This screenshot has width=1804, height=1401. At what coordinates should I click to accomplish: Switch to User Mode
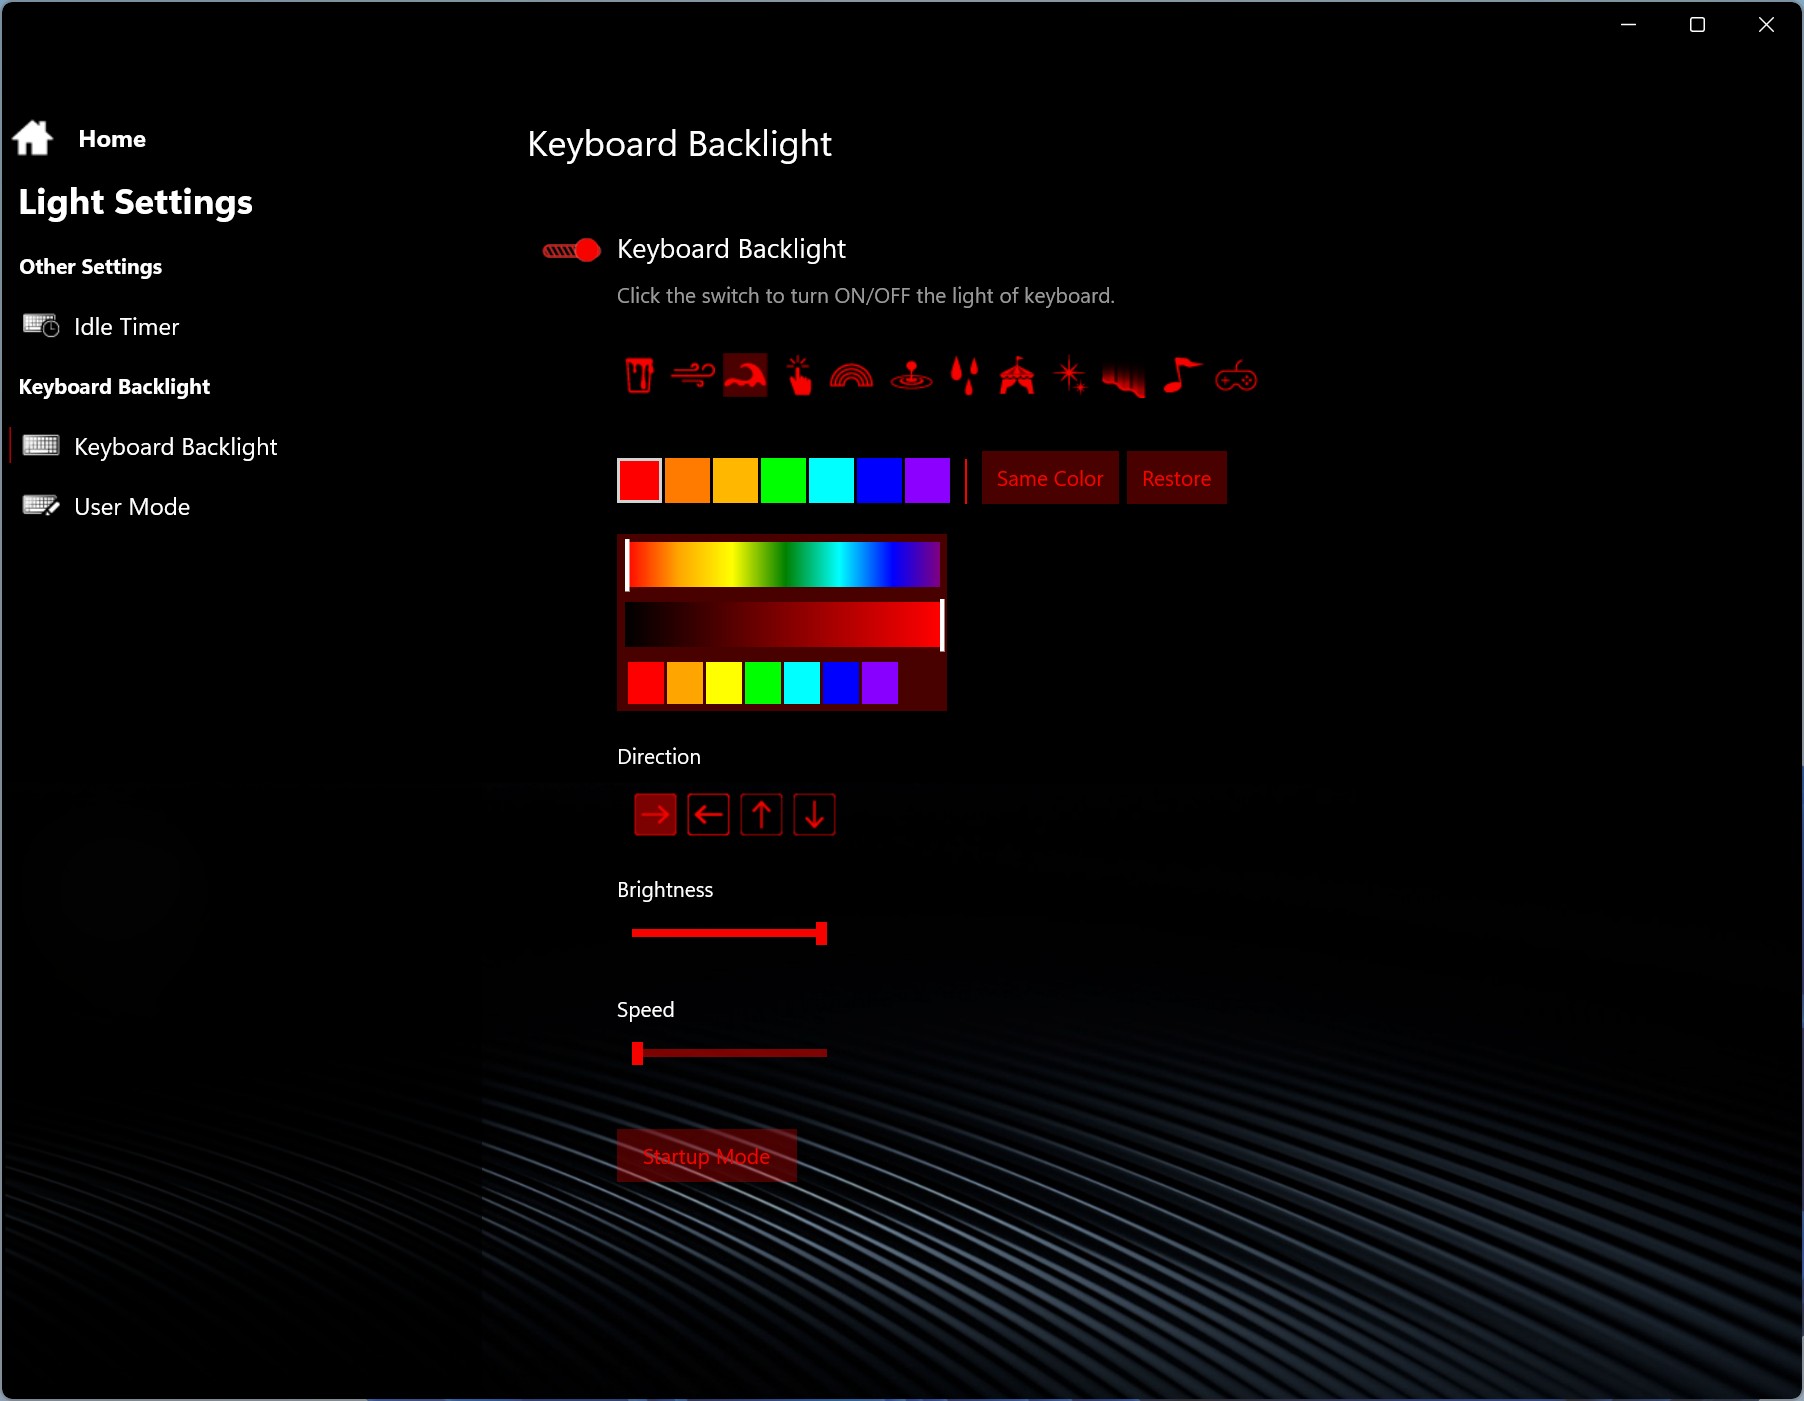pyautogui.click(x=106, y=507)
